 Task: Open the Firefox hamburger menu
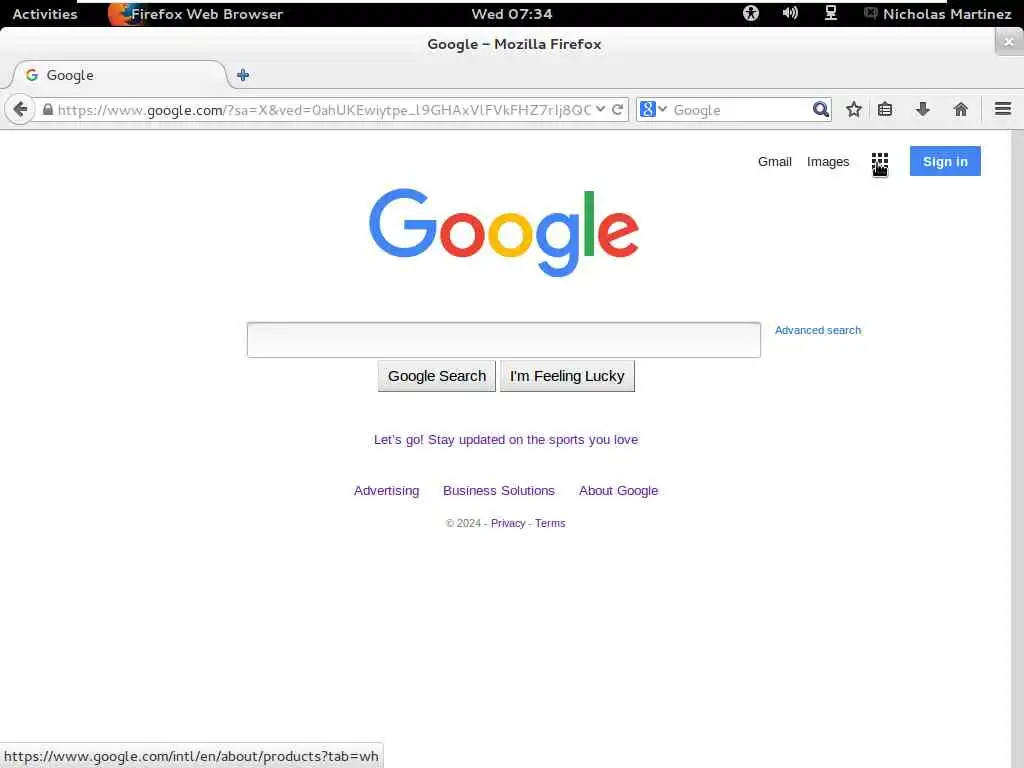pos(1002,109)
